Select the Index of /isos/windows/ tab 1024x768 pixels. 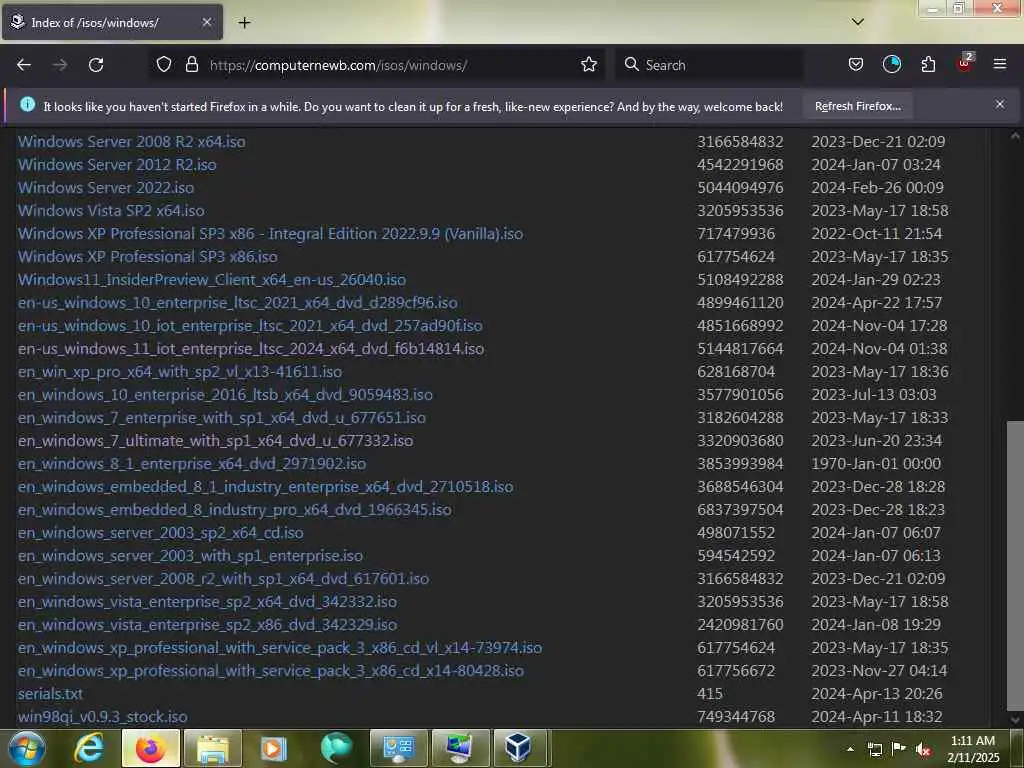(x=112, y=22)
